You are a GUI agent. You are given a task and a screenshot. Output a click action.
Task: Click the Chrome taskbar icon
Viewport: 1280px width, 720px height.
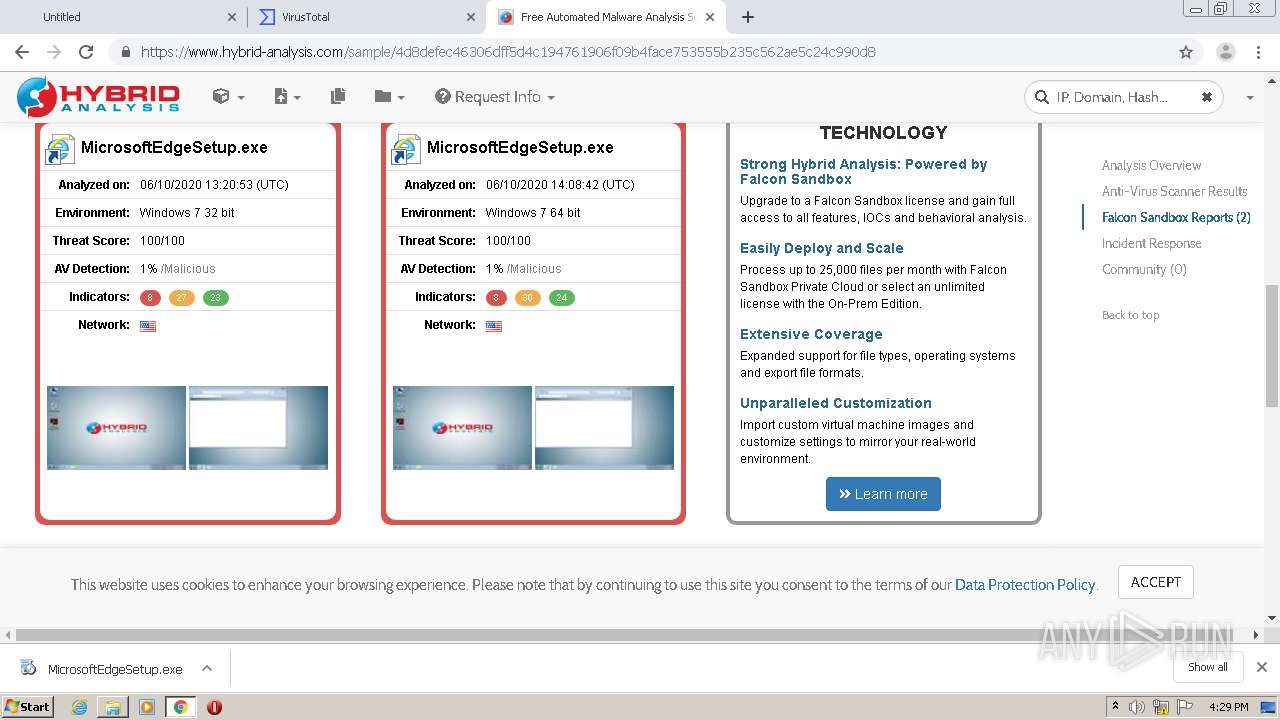(180, 707)
